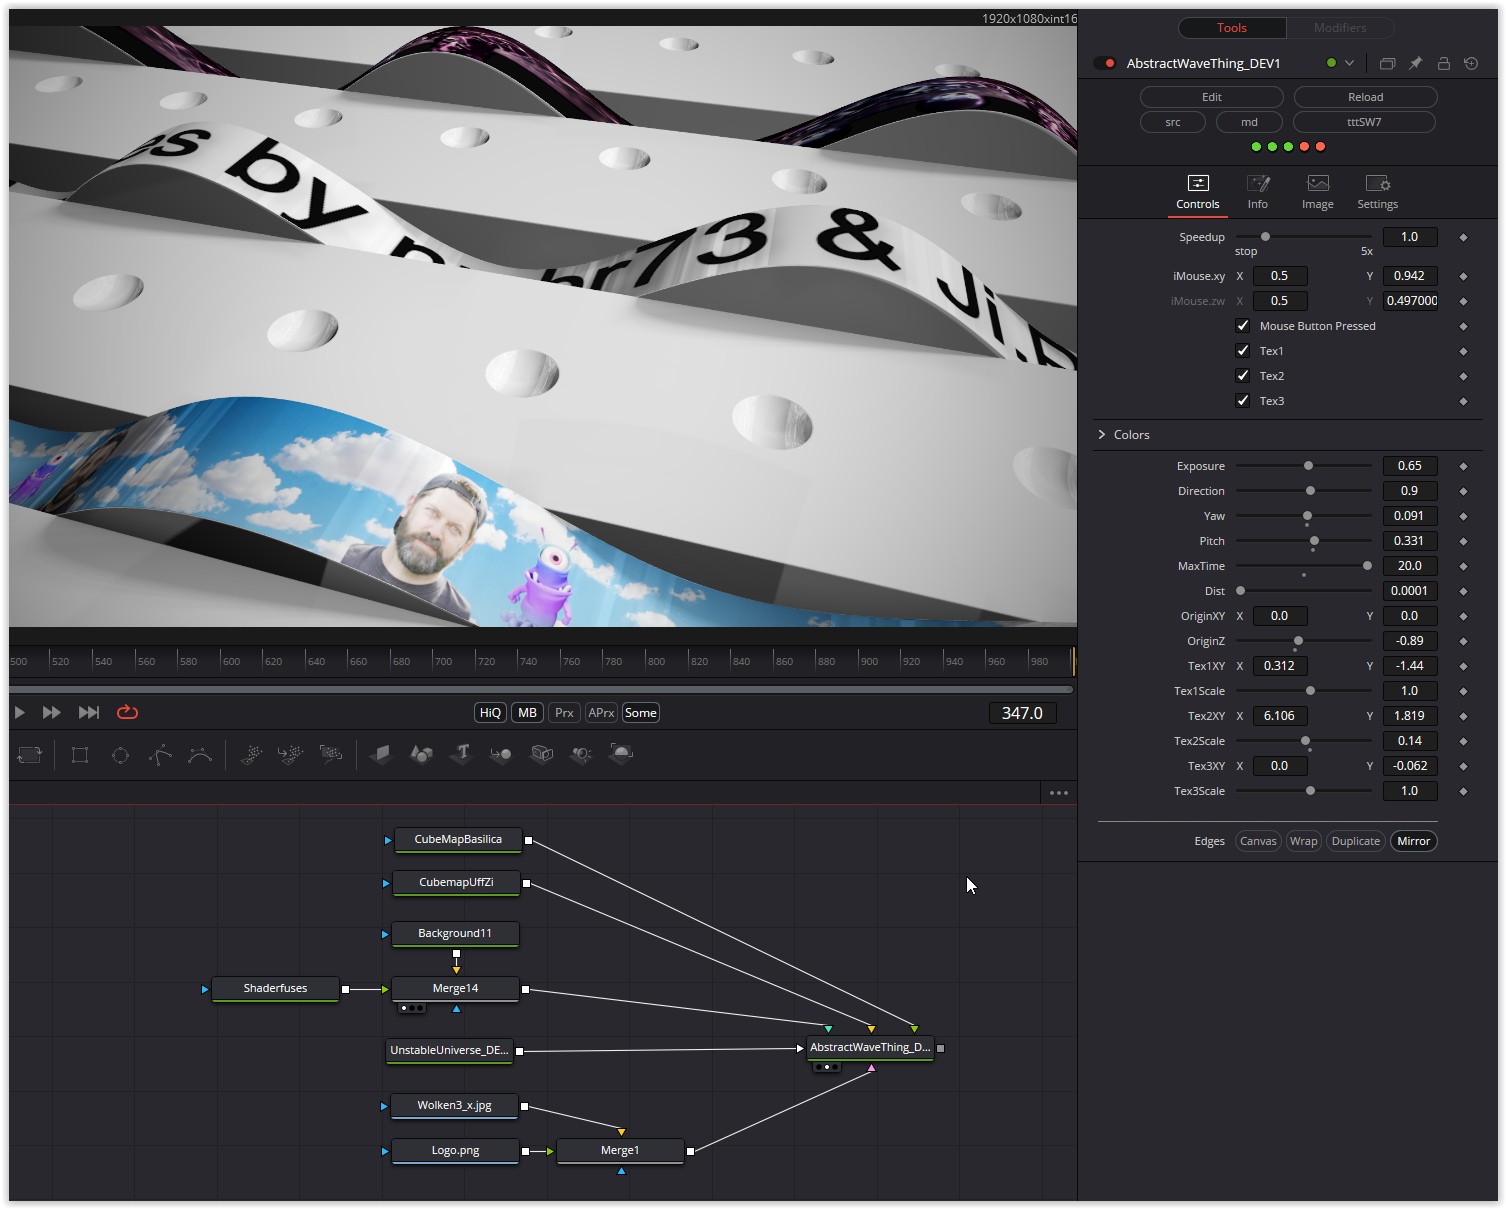
Task: Click the md button
Action: pyautogui.click(x=1250, y=122)
